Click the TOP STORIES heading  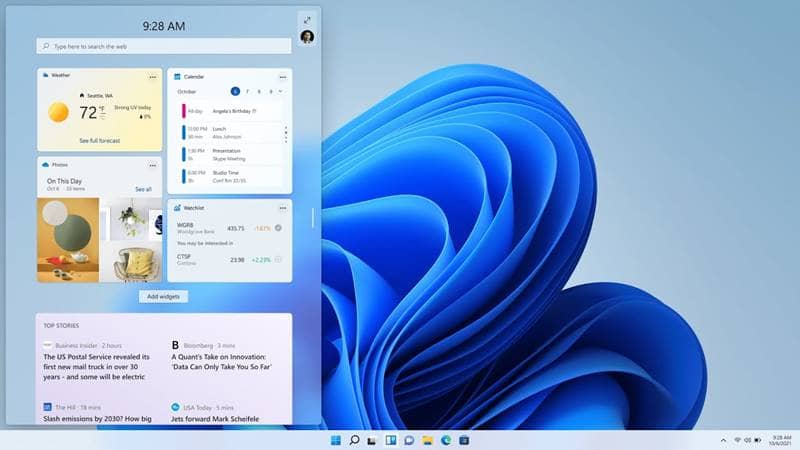coord(61,326)
